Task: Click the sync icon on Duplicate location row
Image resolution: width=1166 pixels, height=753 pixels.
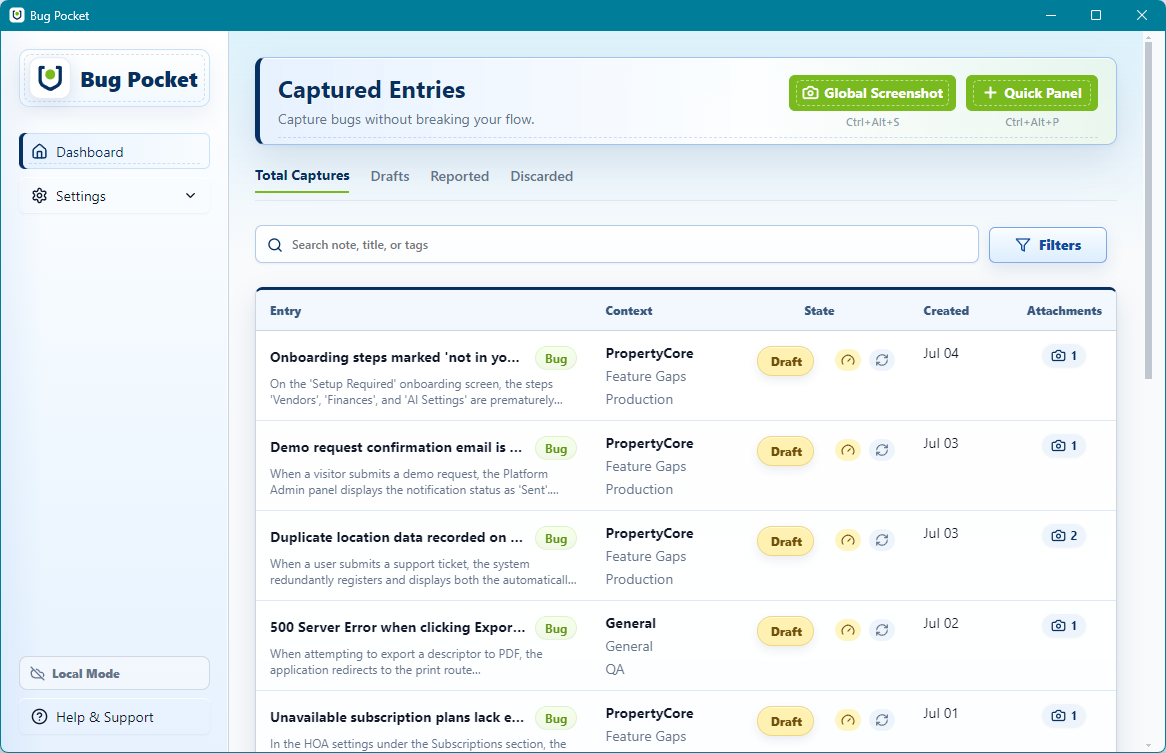Action: click(x=882, y=540)
